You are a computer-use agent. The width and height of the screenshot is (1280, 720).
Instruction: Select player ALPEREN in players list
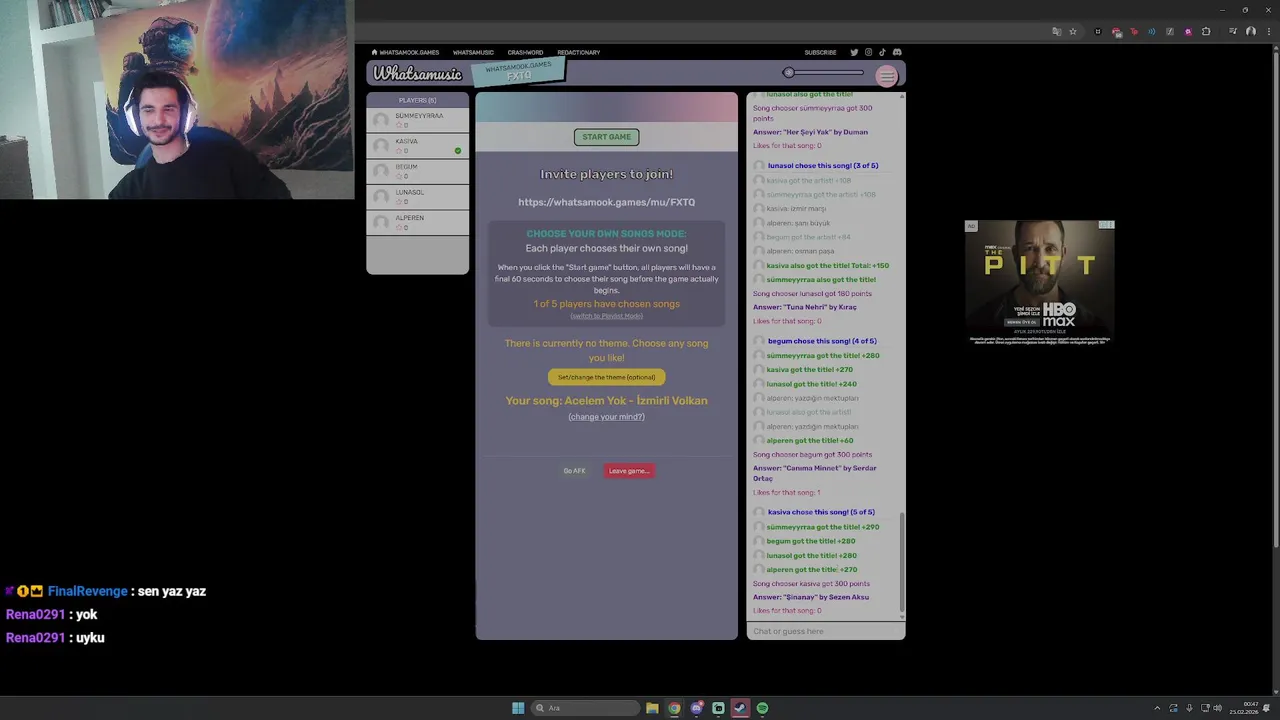(417, 222)
